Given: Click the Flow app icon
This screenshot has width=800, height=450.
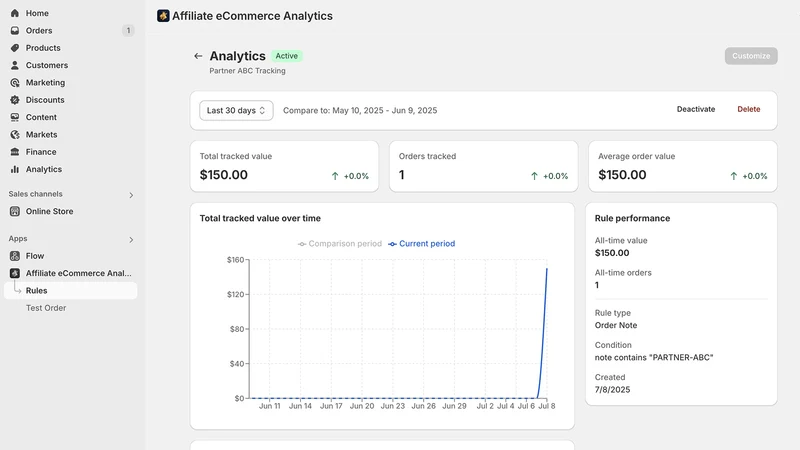Looking at the screenshot, I should point(15,256).
